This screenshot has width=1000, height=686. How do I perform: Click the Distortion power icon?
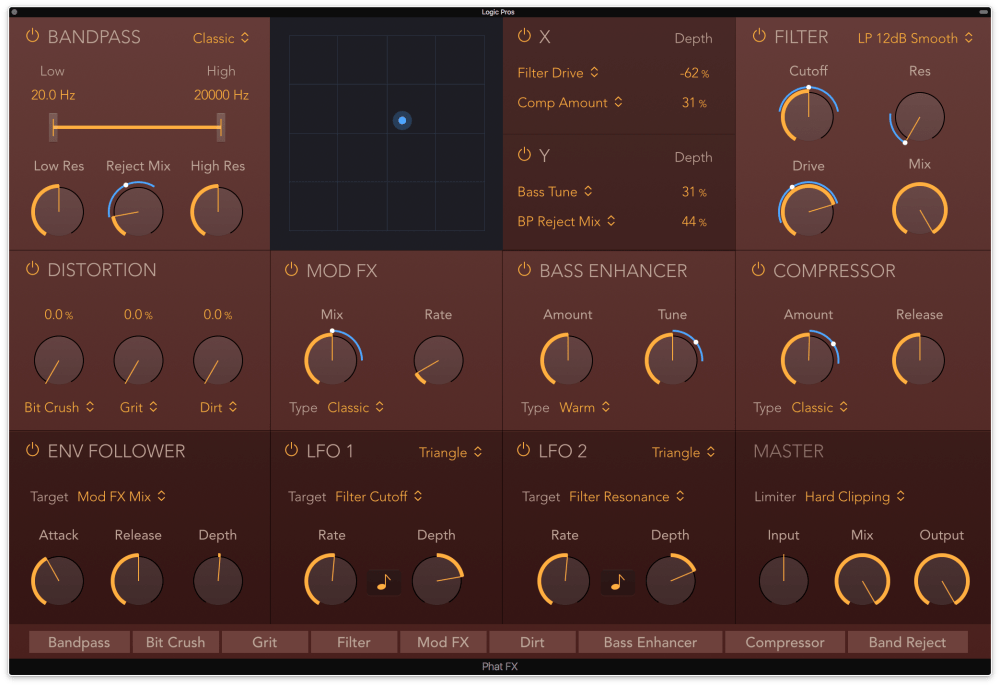click(32, 269)
